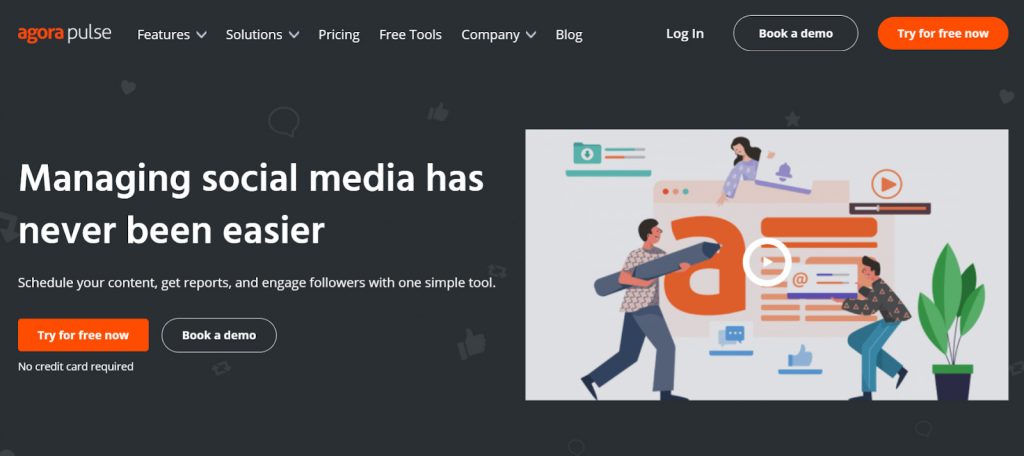This screenshot has width=1024, height=456.
Task: Click the blue chat bubble icon in illustration
Action: (731, 336)
